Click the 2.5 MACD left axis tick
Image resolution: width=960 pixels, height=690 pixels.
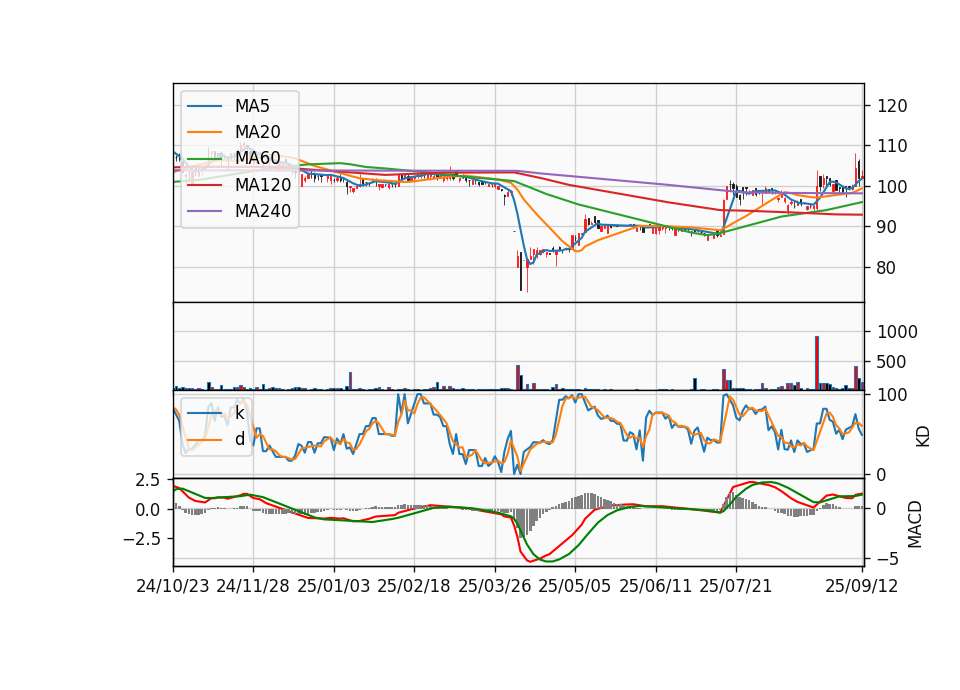147,480
